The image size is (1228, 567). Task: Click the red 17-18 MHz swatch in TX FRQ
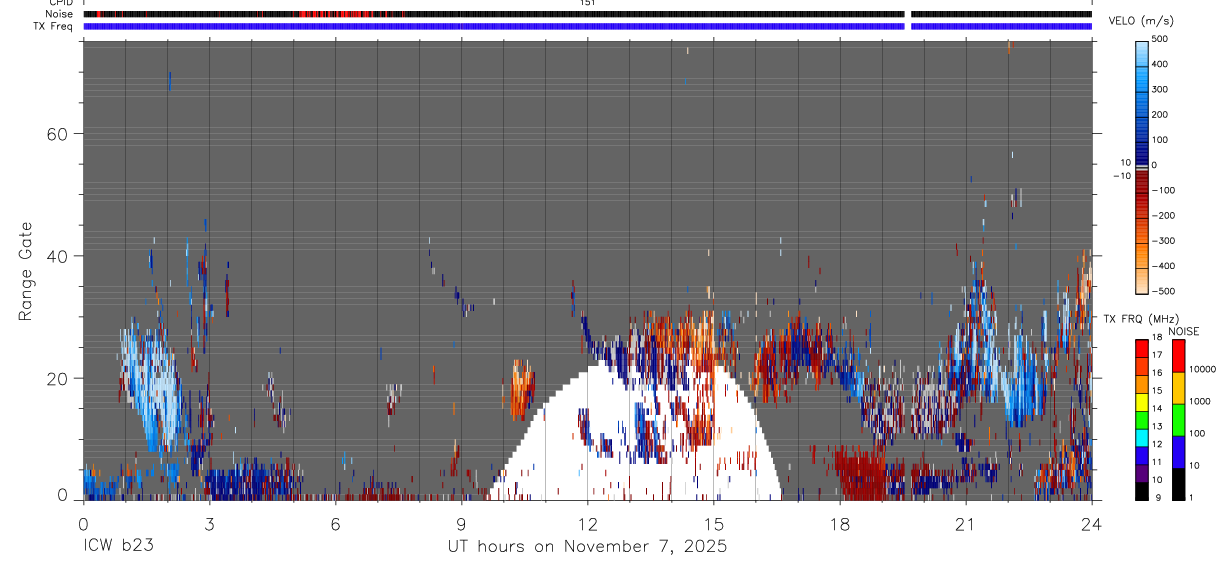click(1141, 348)
